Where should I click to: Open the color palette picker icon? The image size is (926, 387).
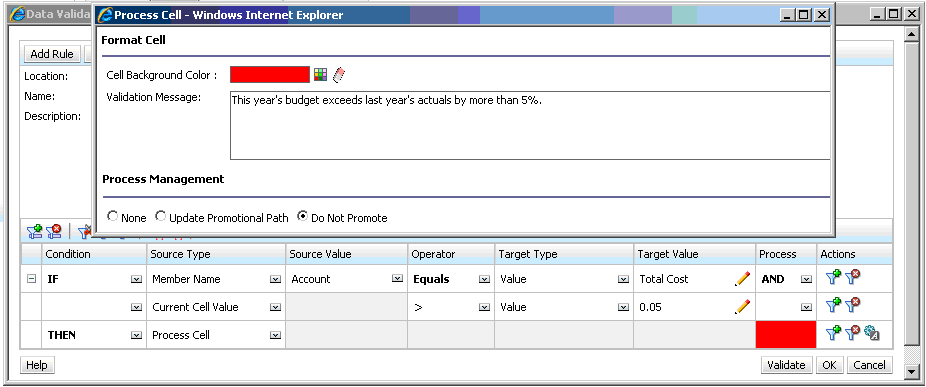320,74
